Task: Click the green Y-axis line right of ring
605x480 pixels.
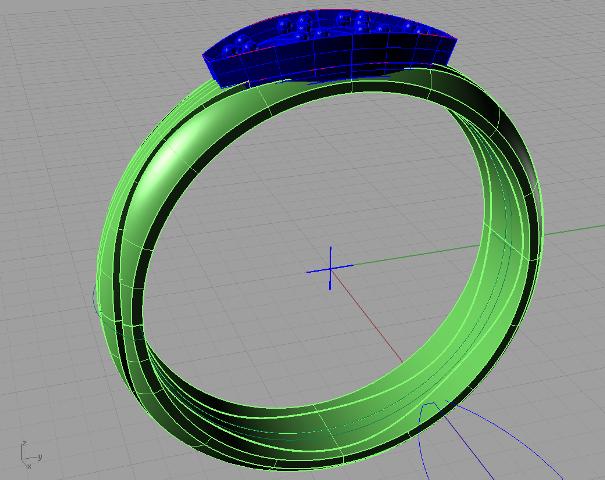Action: (570, 231)
